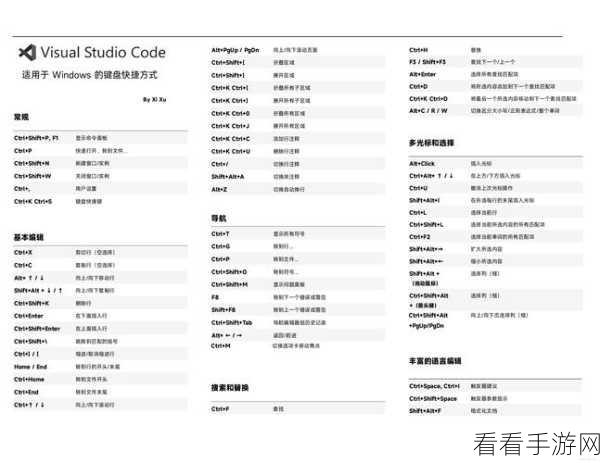600x463 pixels.
Task: Select the "Ctrl+C" shortcut text
Action: 23,265
